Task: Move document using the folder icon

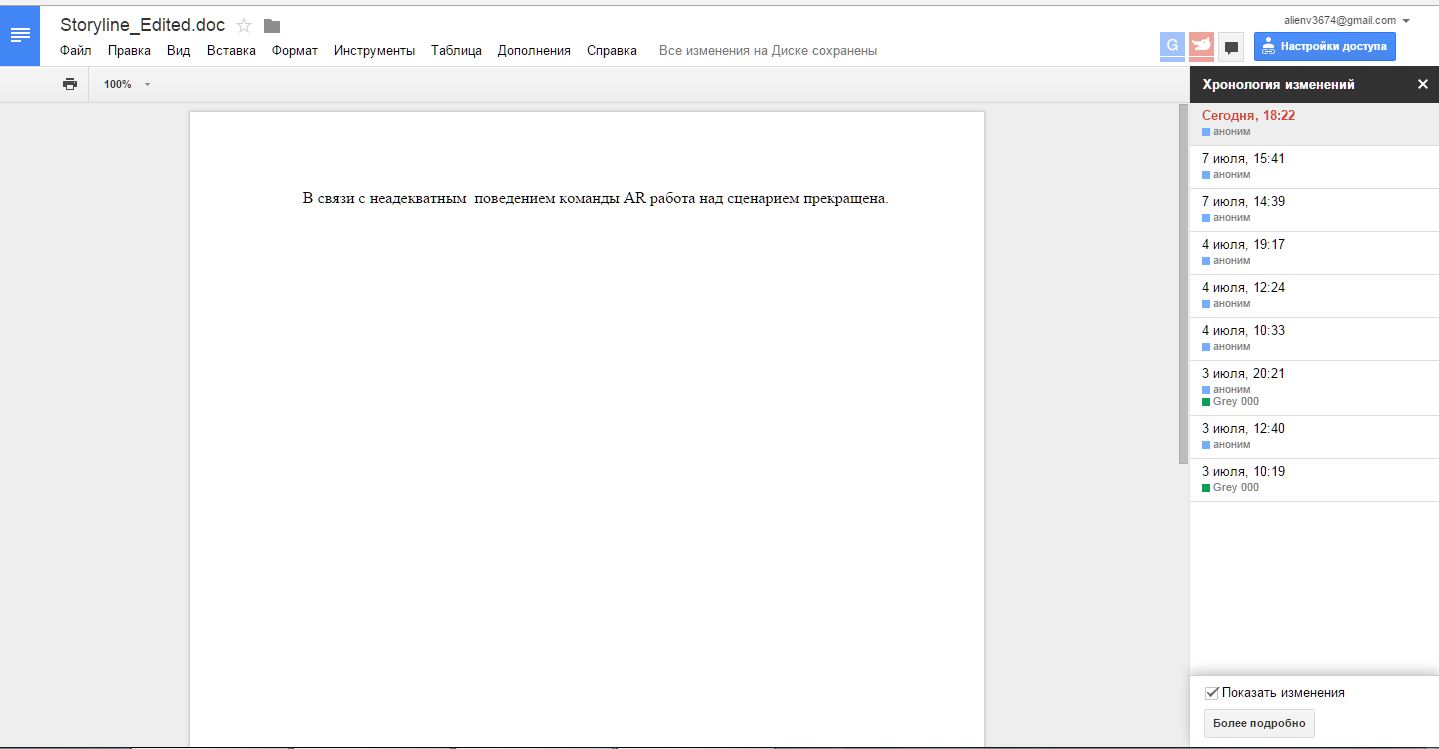Action: pyautogui.click(x=272, y=26)
